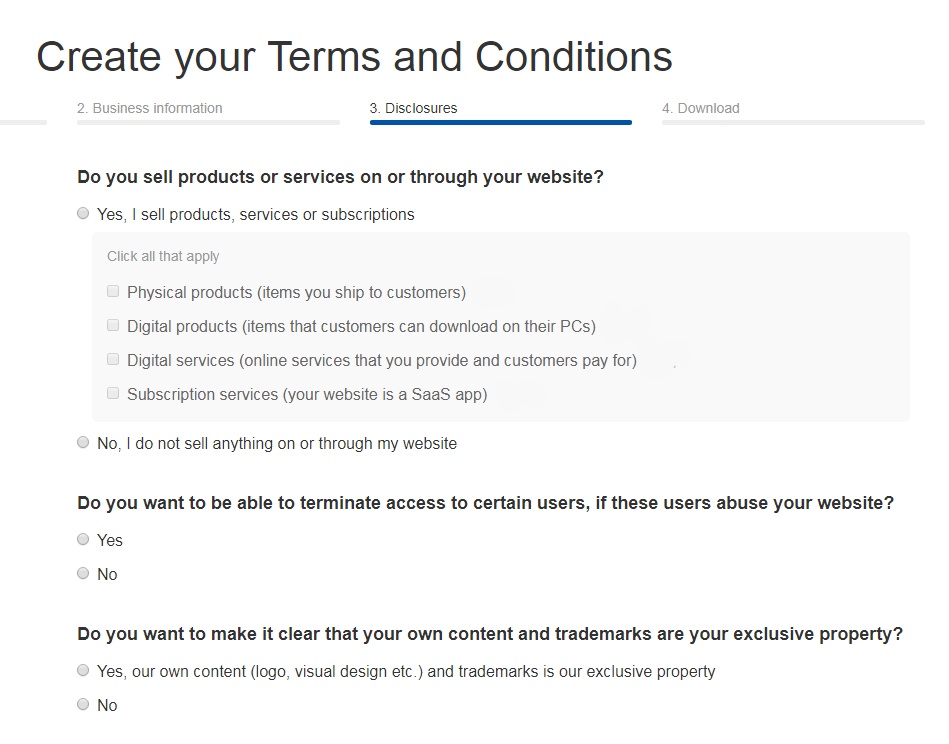Screen dimensions: 949x744
Task: Toggle the Digital products checkbox on
Action: tap(113, 324)
